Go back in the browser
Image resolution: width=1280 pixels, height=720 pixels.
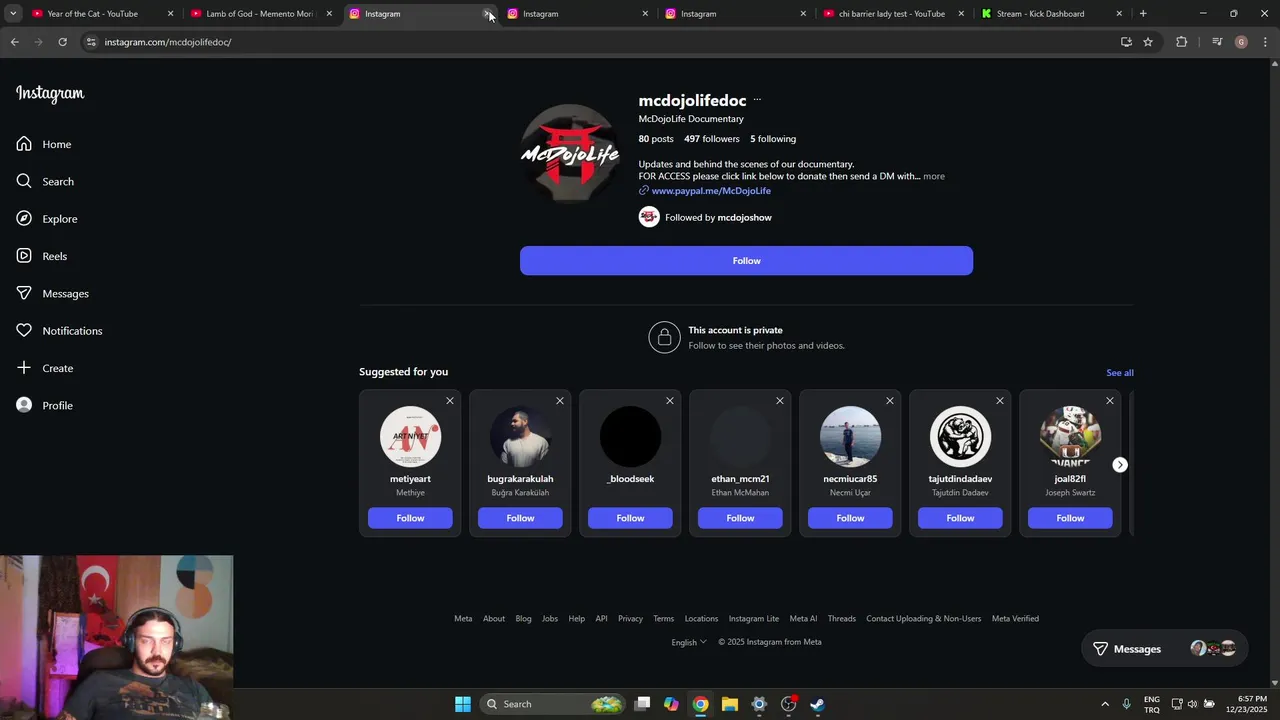pos(14,42)
